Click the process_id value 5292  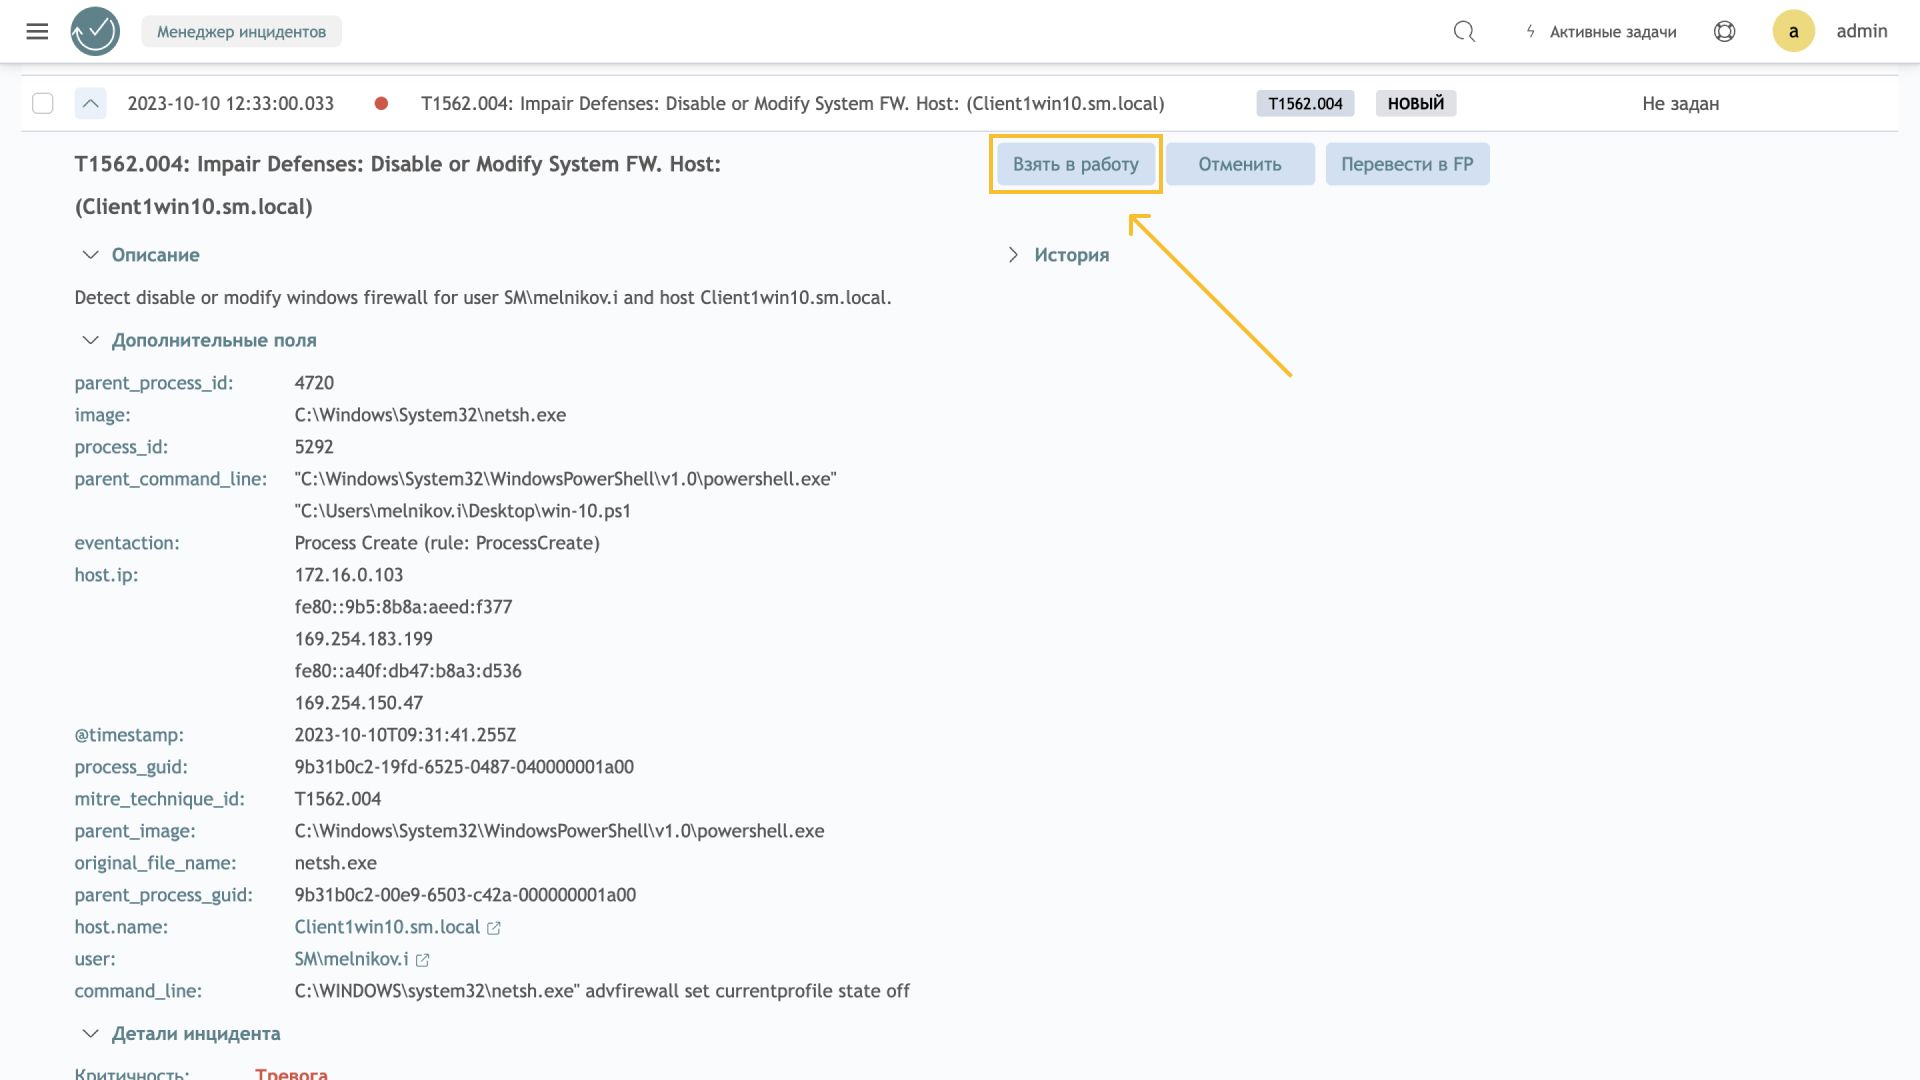(x=314, y=447)
